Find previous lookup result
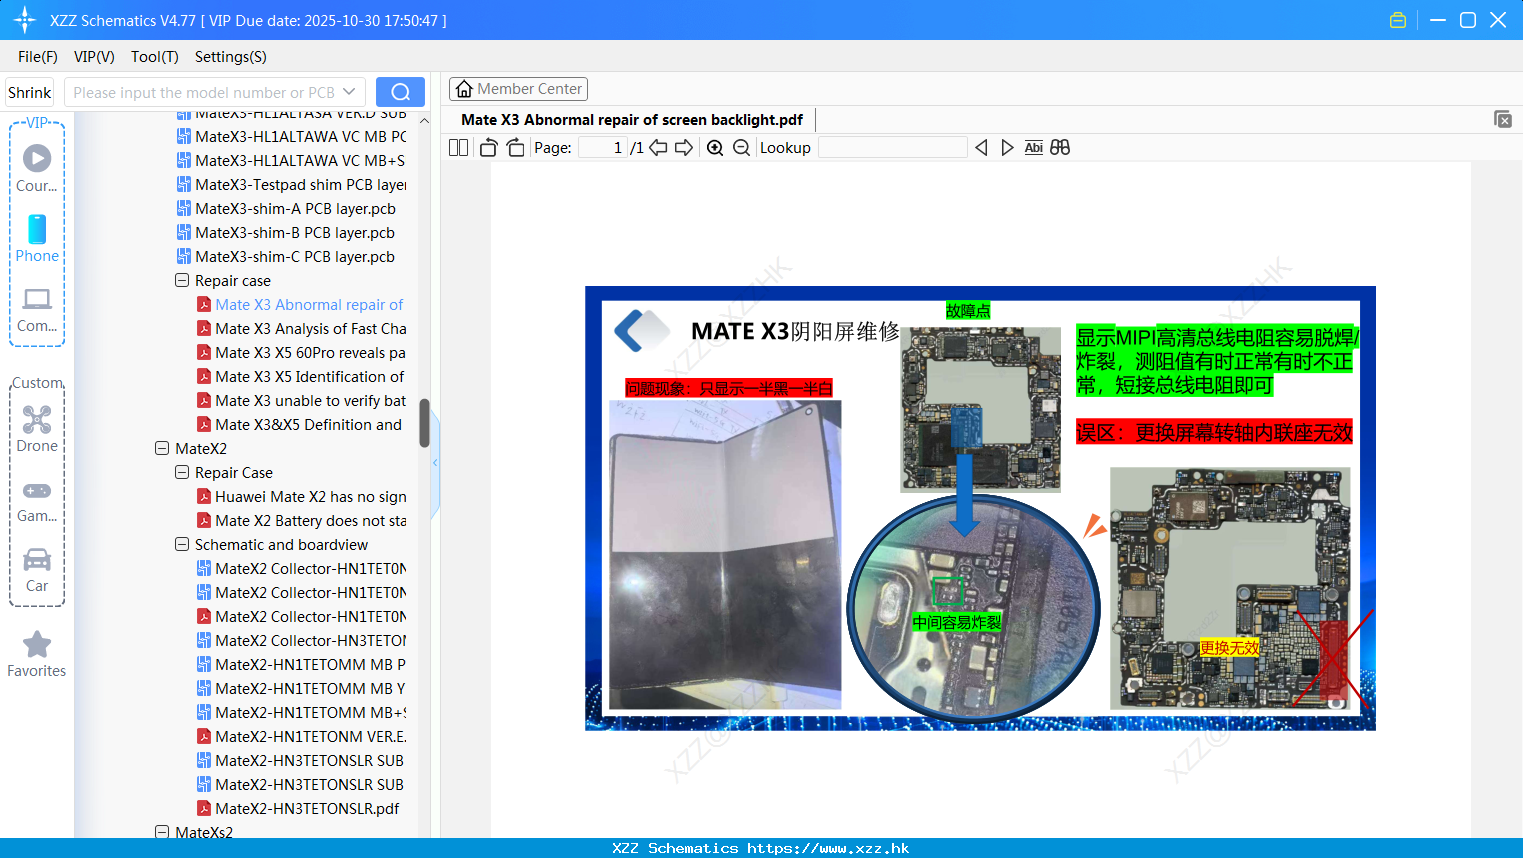Screen dimensions: 1523x858 [981, 147]
